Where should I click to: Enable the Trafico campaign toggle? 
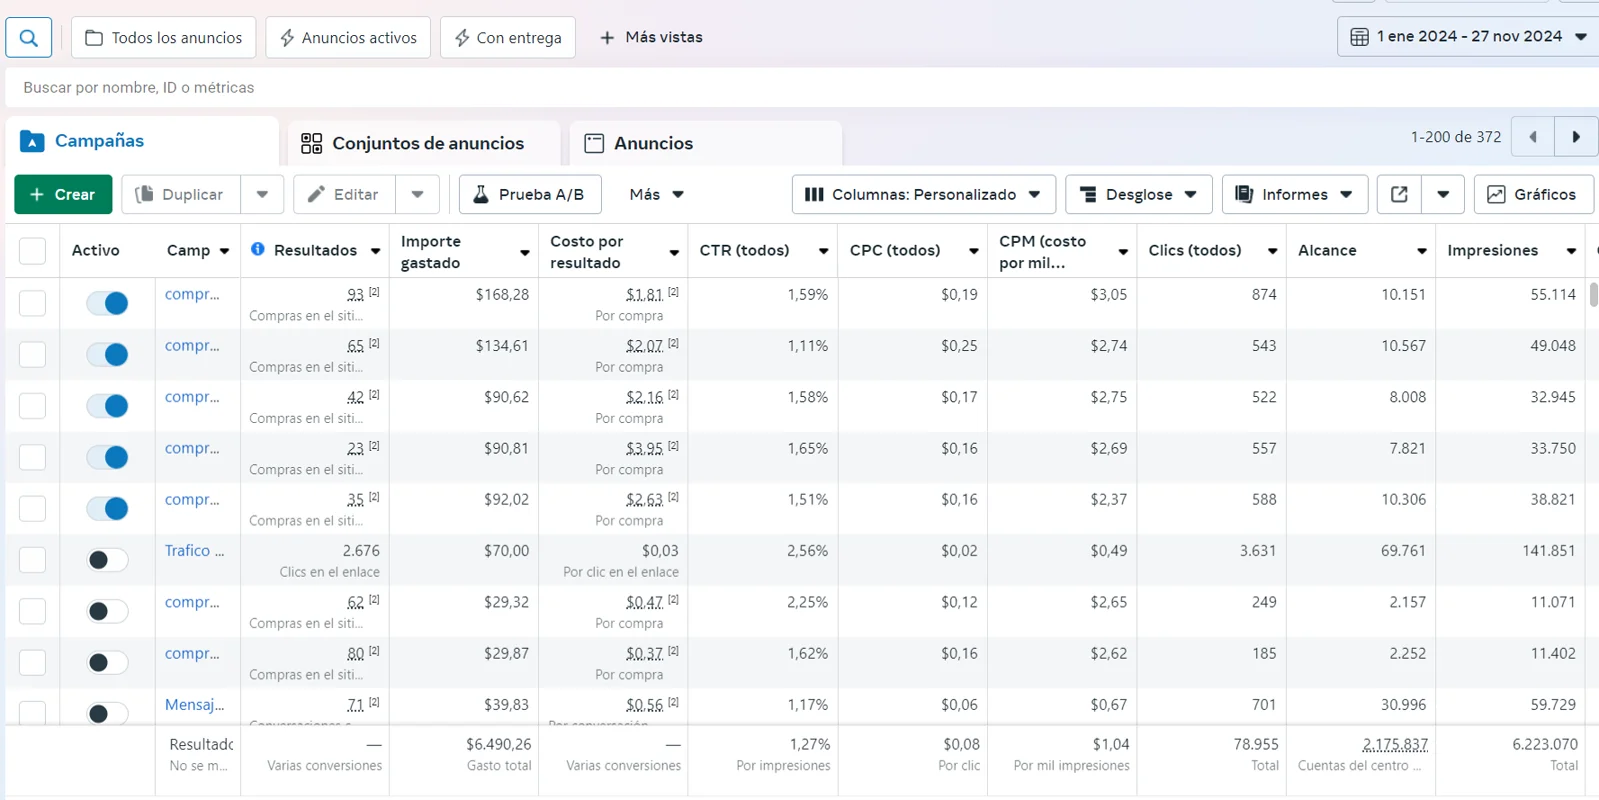coord(108,559)
